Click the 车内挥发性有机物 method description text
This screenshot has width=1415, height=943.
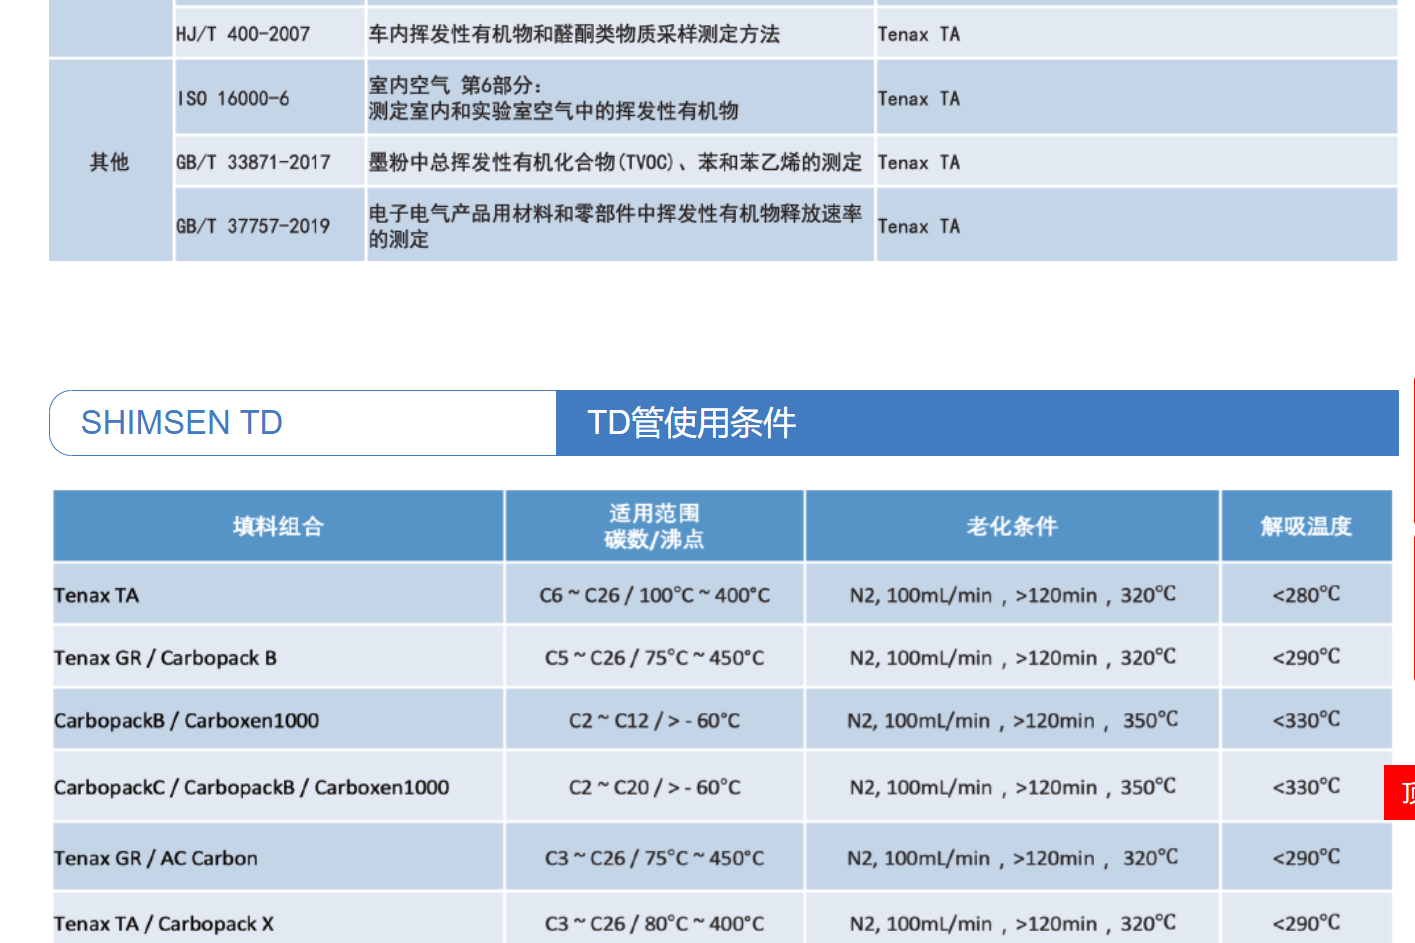point(574,34)
